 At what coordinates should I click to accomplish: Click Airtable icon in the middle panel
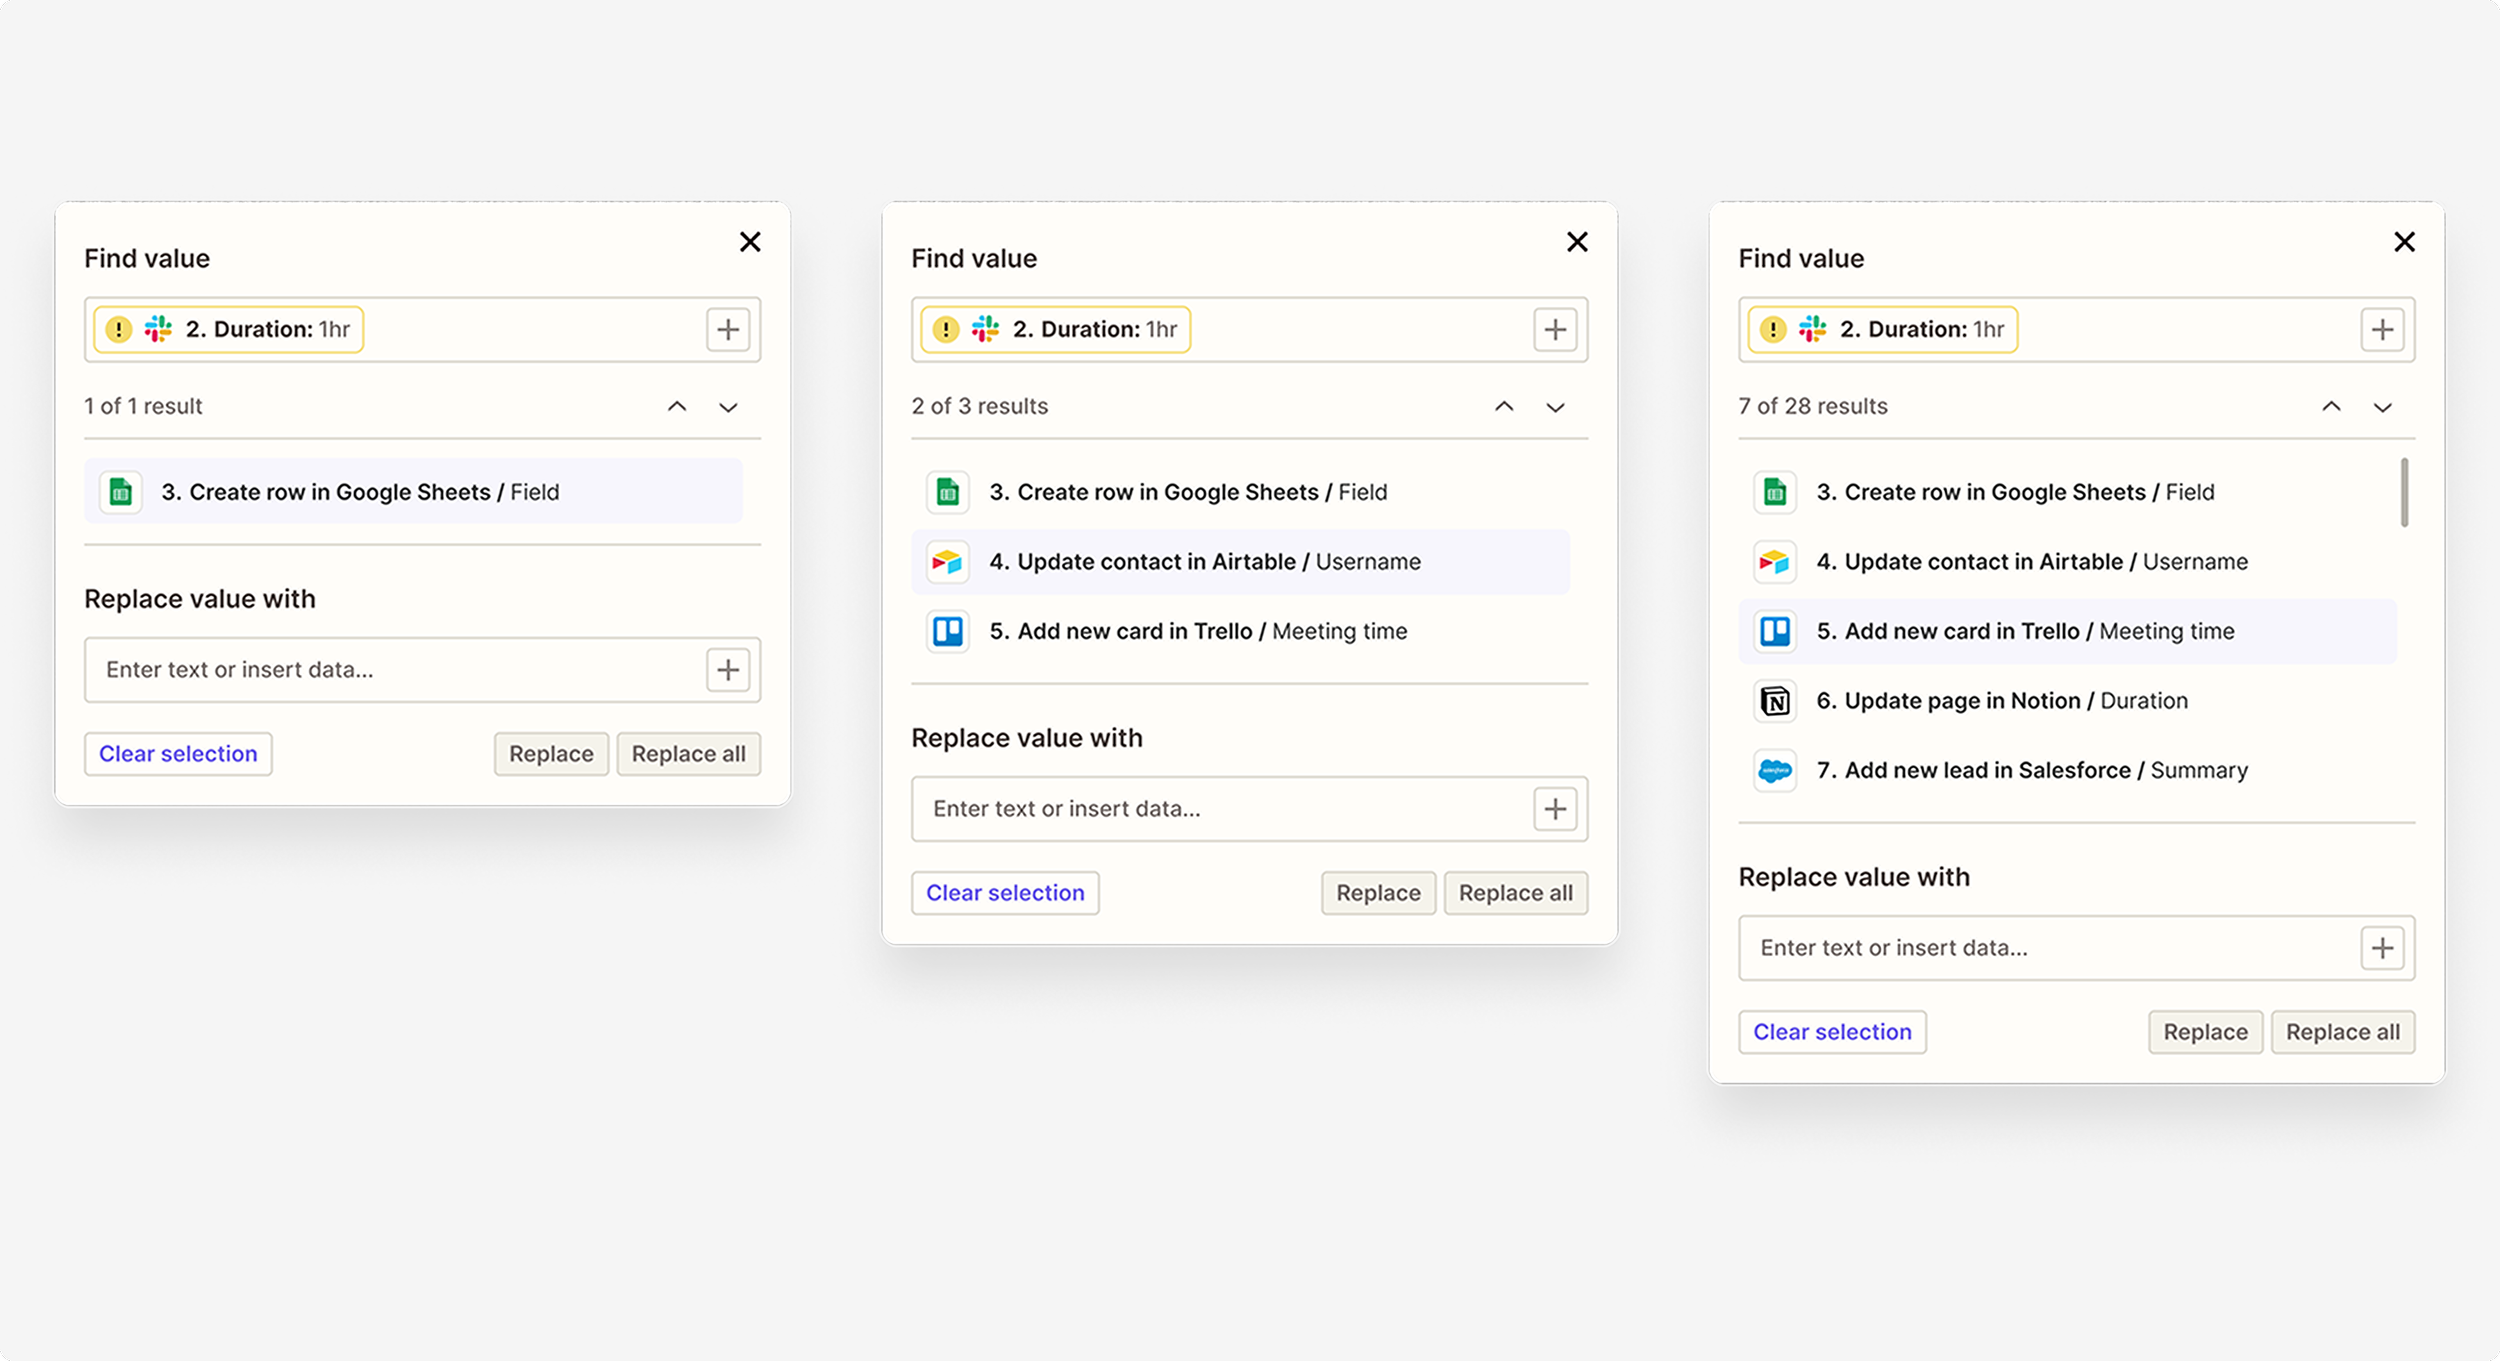[x=947, y=562]
